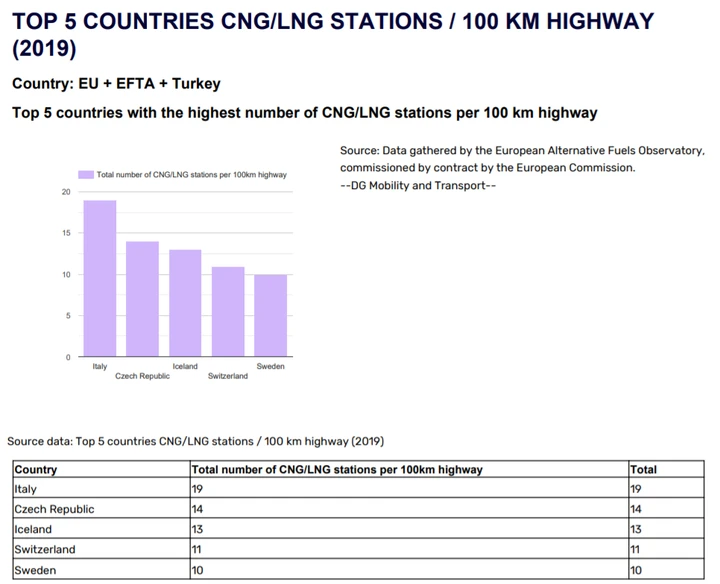
Task: Click Czech Republic's stations value 14
Action: pyautogui.click(x=409, y=509)
